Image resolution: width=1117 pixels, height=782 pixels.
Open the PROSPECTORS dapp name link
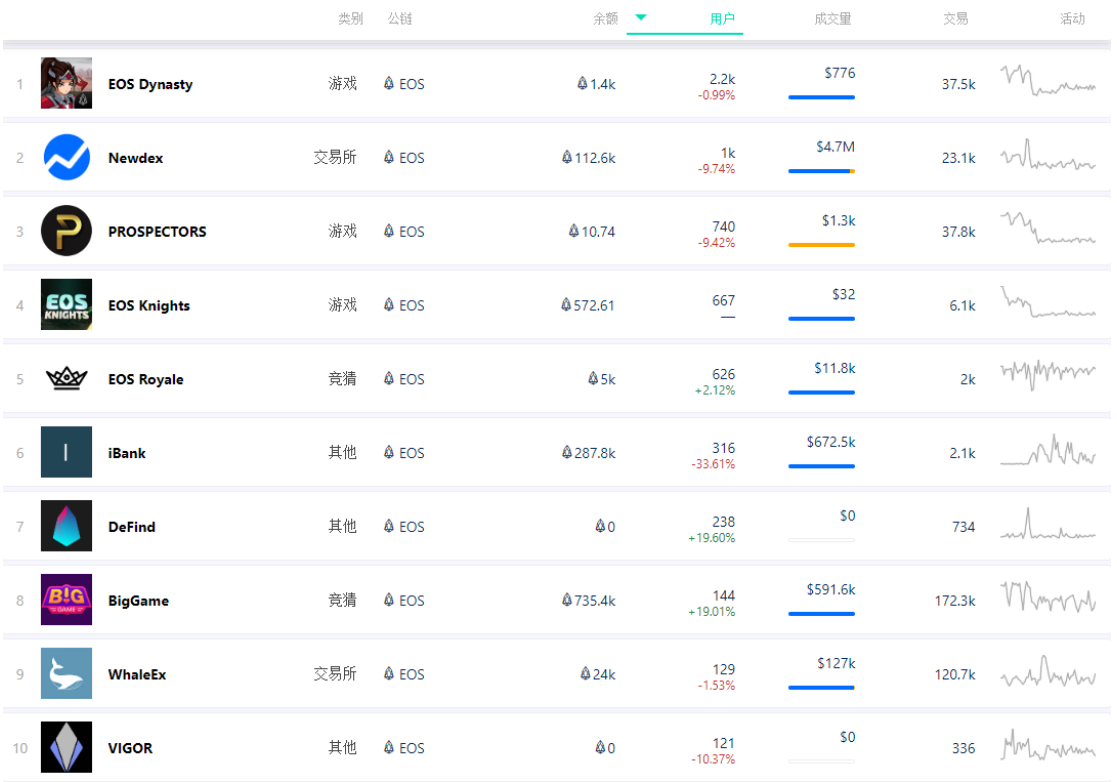(x=157, y=231)
